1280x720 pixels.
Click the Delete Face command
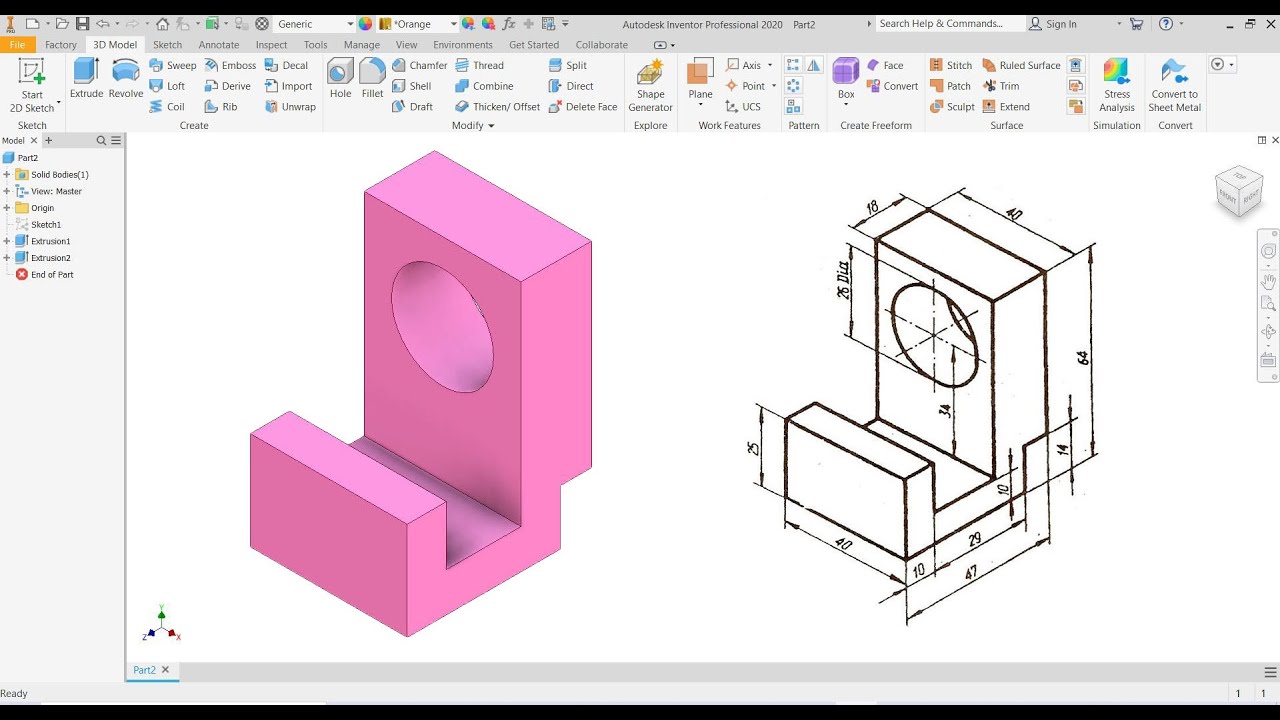(583, 107)
